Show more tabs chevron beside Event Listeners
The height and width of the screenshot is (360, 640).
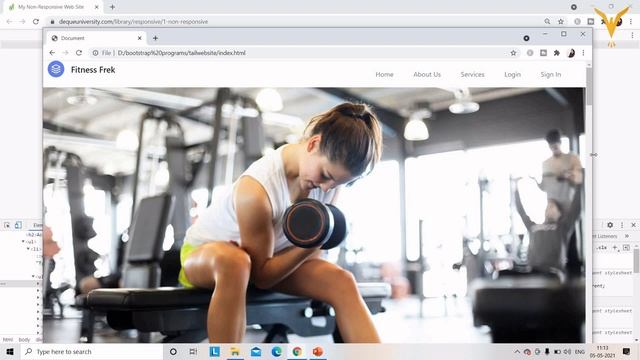point(627,236)
